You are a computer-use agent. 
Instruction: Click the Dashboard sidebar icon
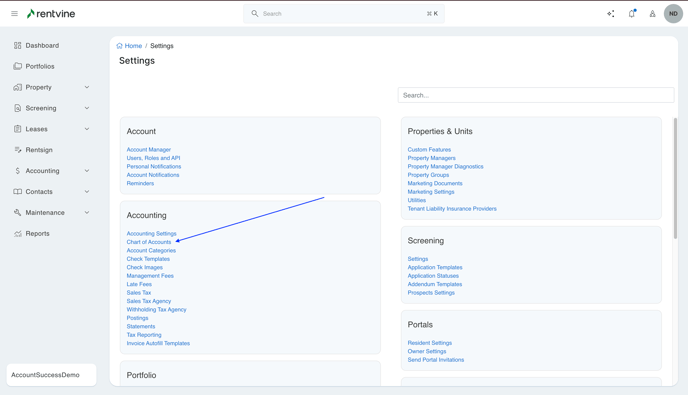[x=18, y=45]
